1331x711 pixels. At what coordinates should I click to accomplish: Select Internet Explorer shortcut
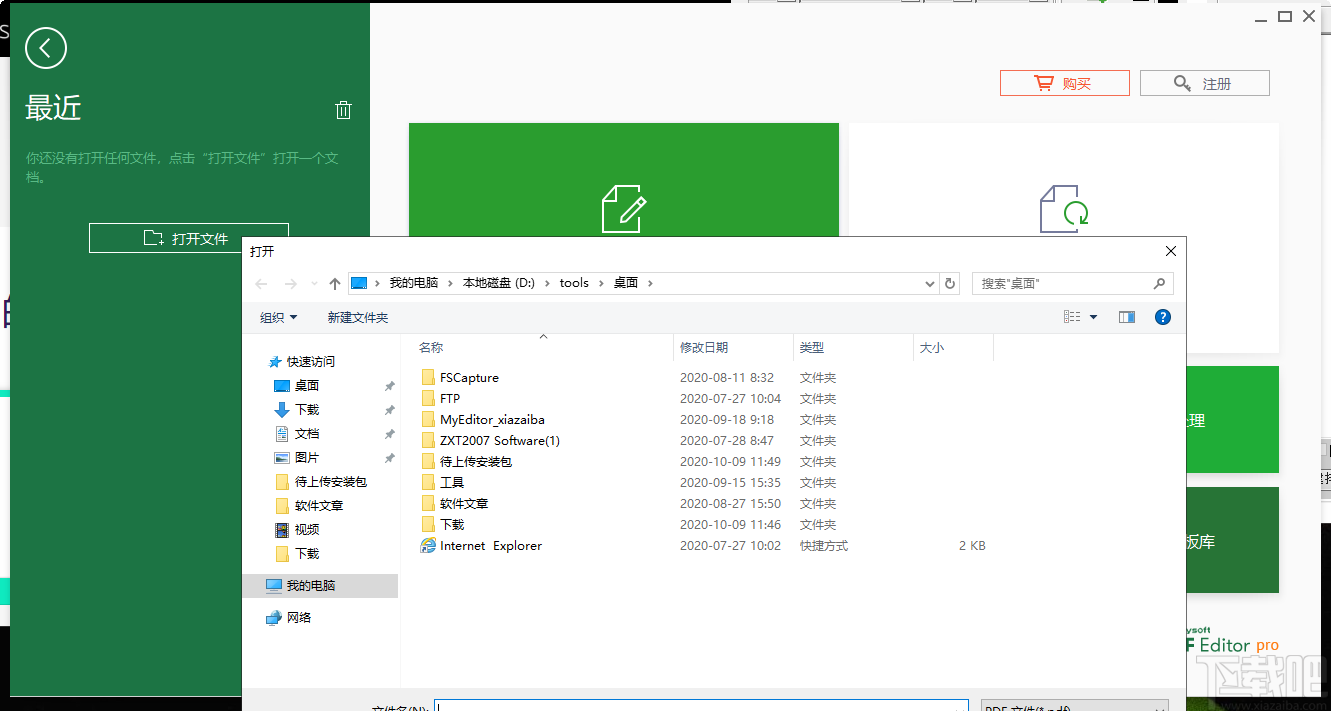point(491,546)
